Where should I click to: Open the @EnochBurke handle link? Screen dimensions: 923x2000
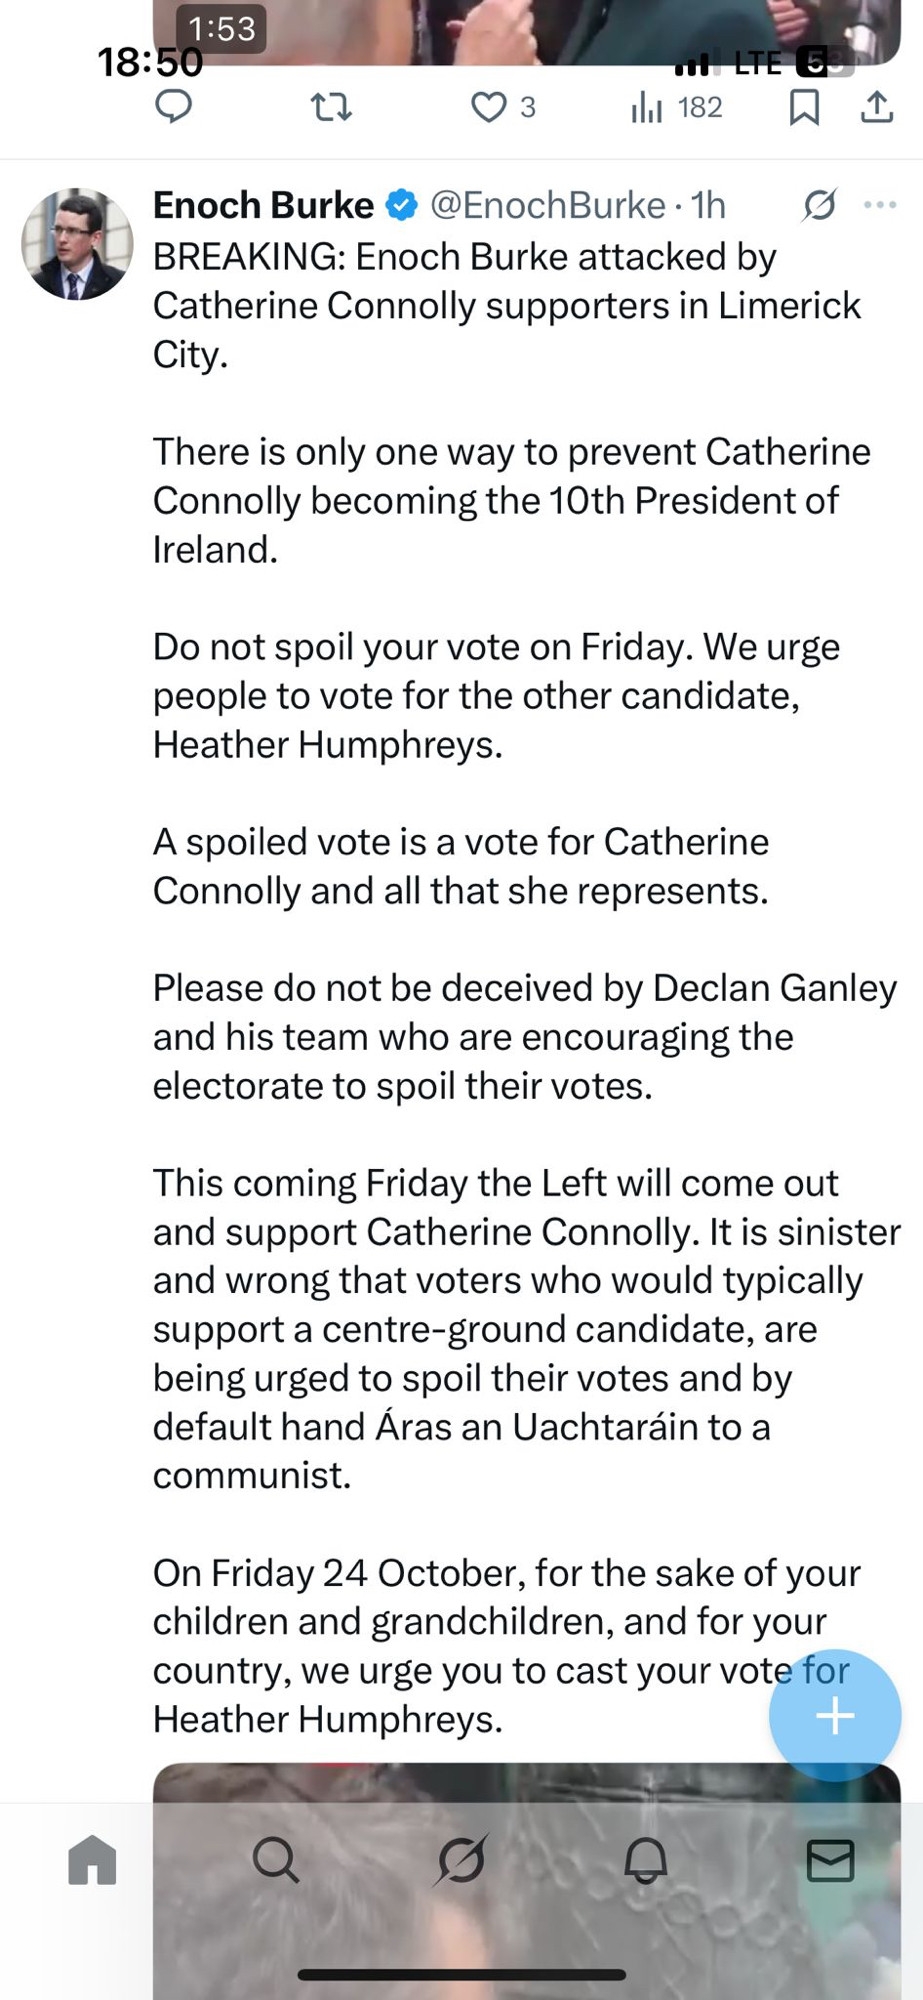coord(547,205)
